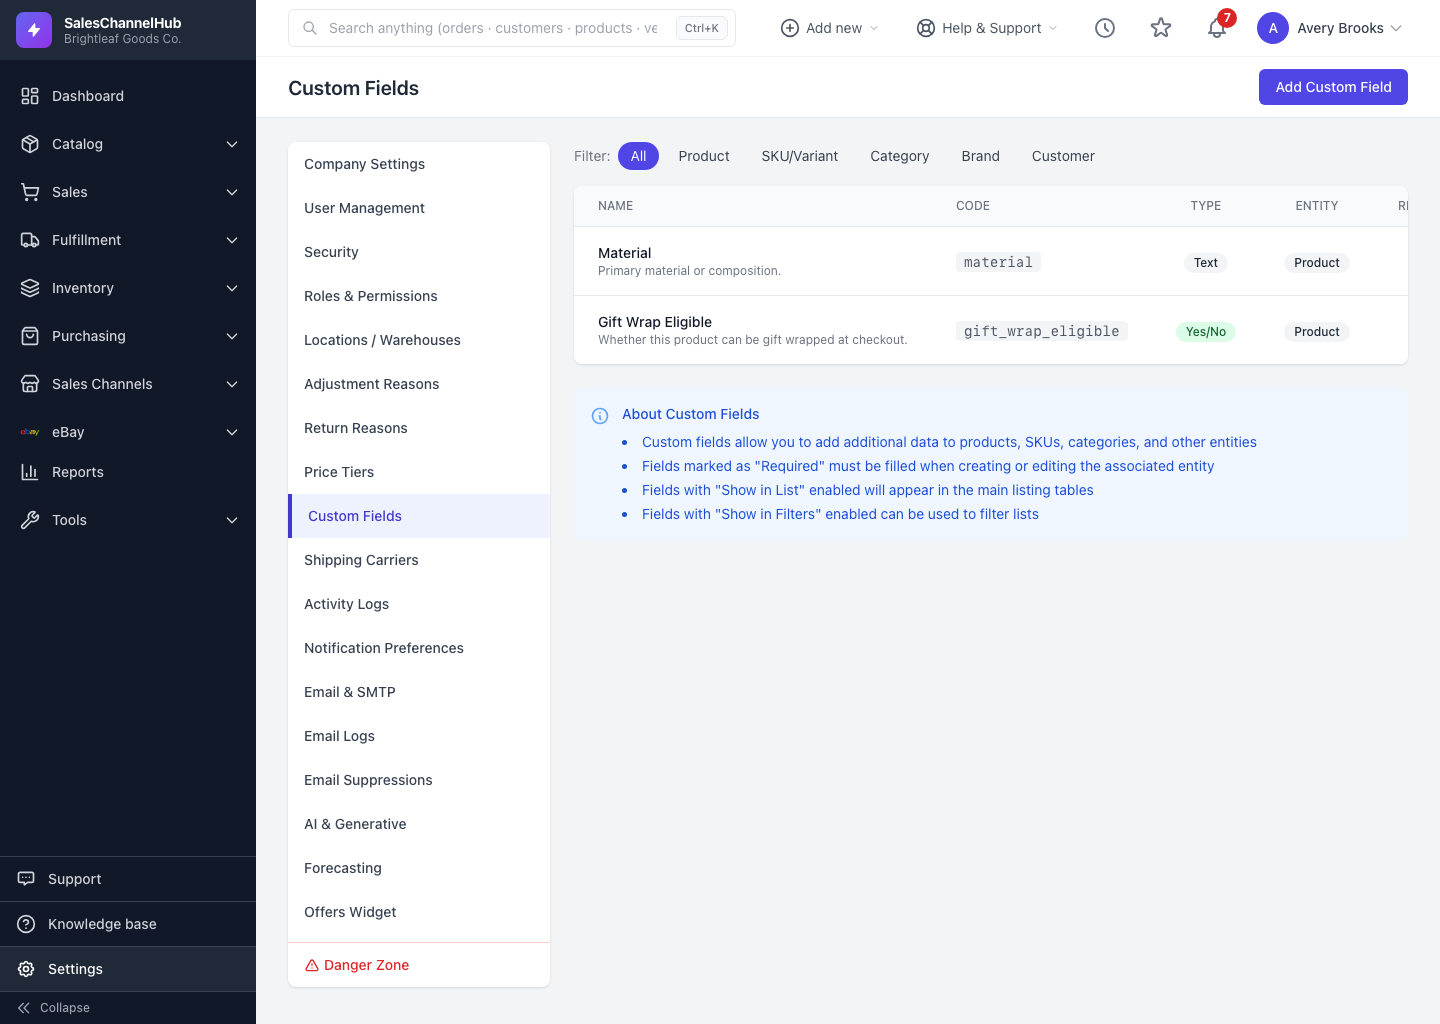
Task: Open Activity Logs page
Action: pyautogui.click(x=419, y=604)
